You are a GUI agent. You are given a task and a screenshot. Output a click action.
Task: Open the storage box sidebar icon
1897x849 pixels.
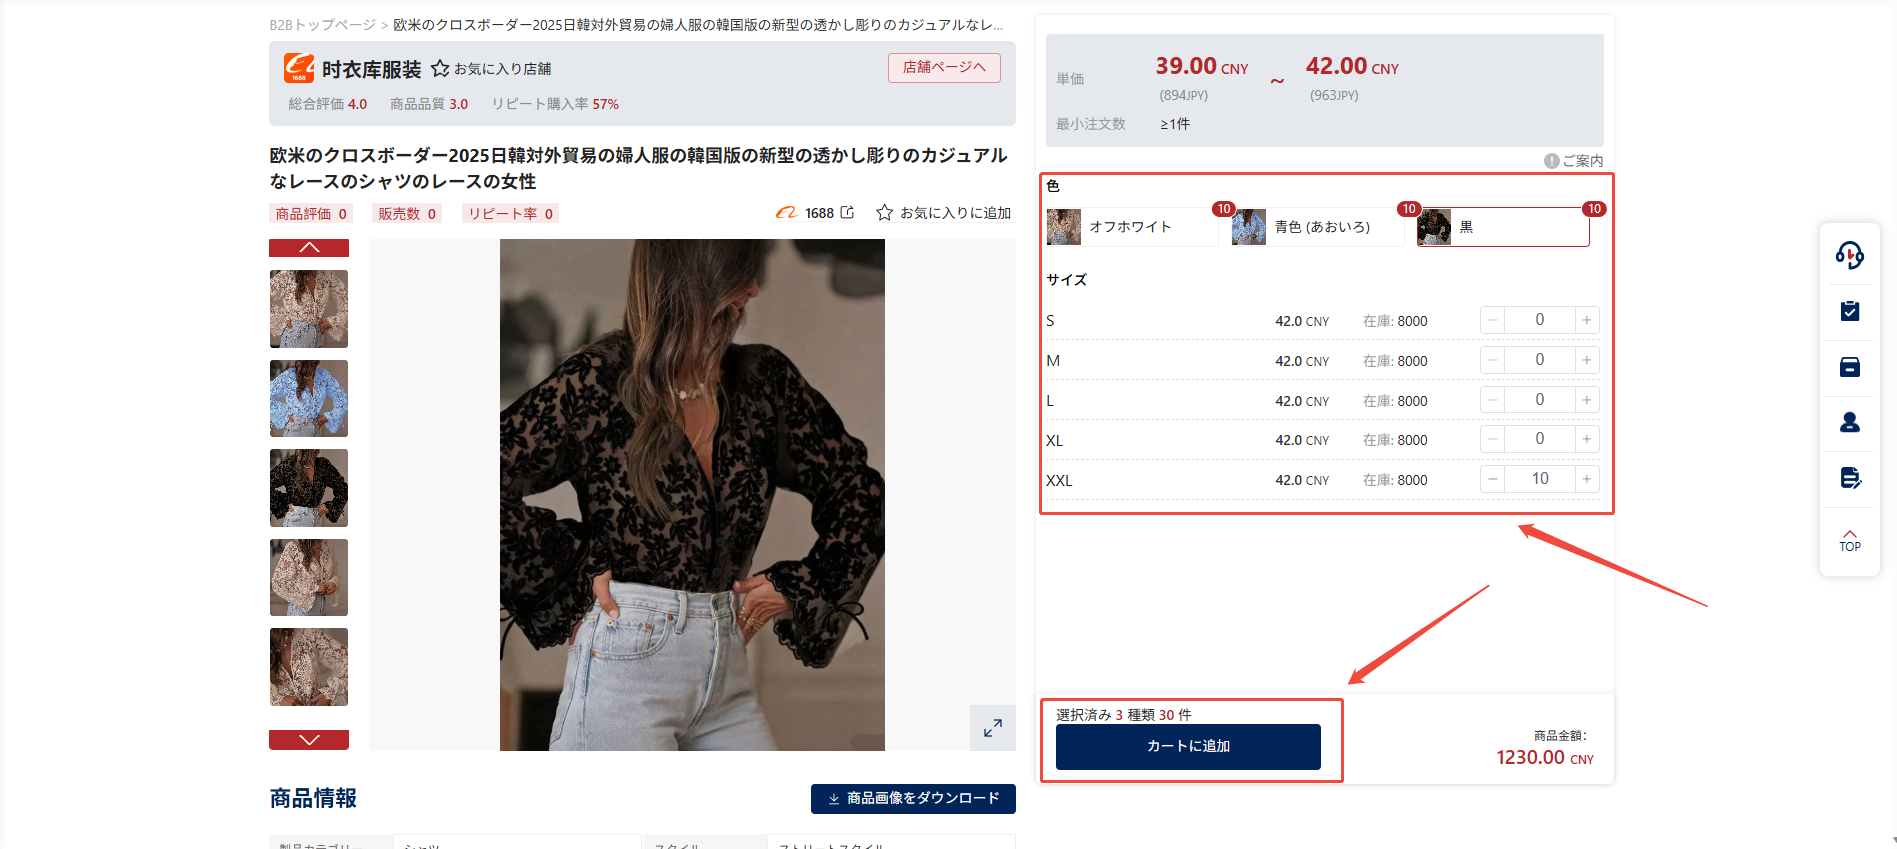pos(1849,367)
